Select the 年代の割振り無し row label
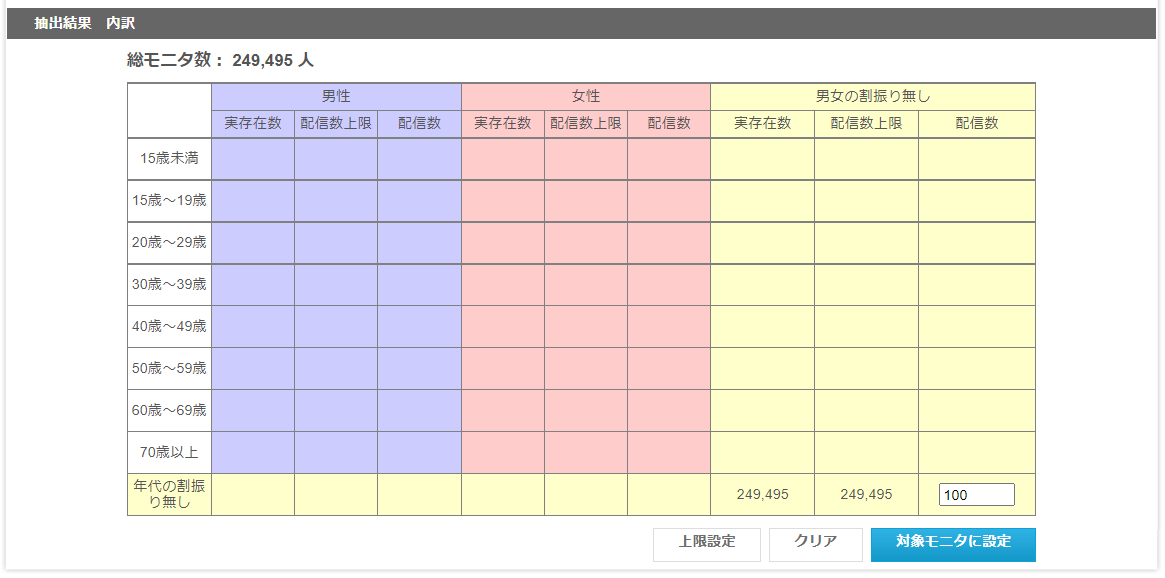 point(169,495)
